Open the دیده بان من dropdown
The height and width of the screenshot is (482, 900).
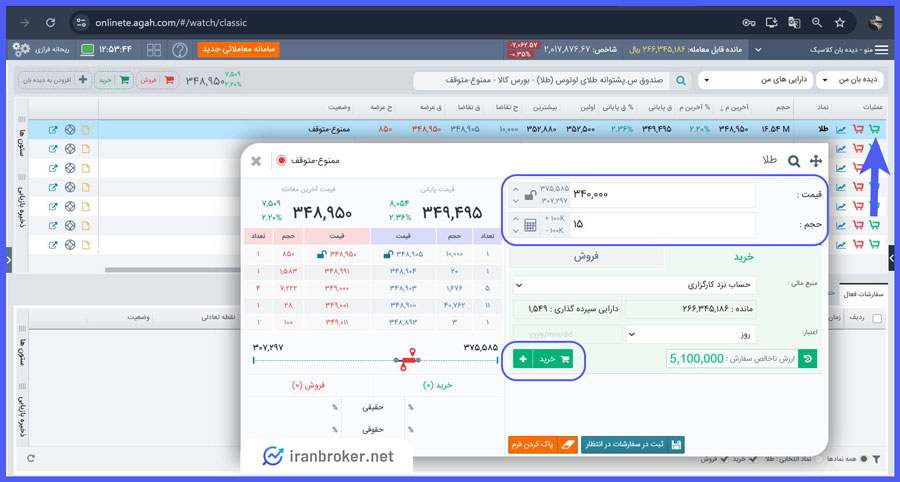pyautogui.click(x=851, y=80)
